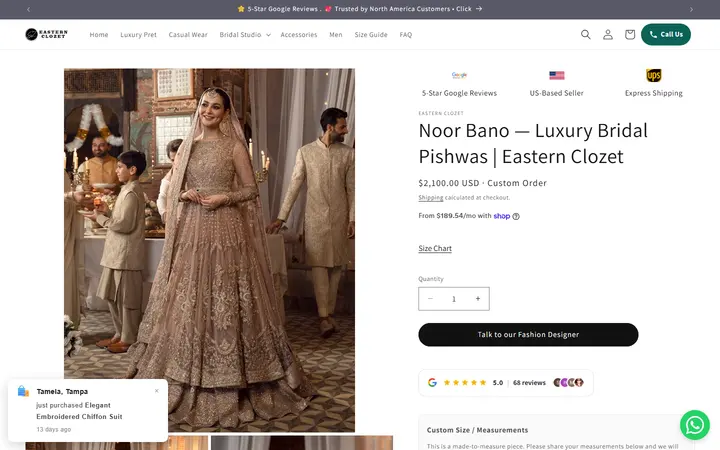
Task: Open Google 5.0 reviews widget
Action: 506,382
